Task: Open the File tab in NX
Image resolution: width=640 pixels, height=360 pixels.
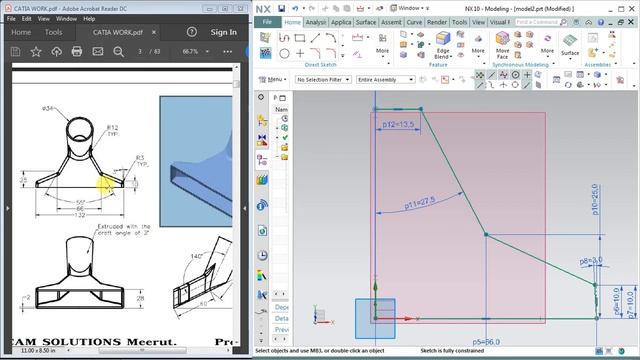Action: [x=267, y=22]
